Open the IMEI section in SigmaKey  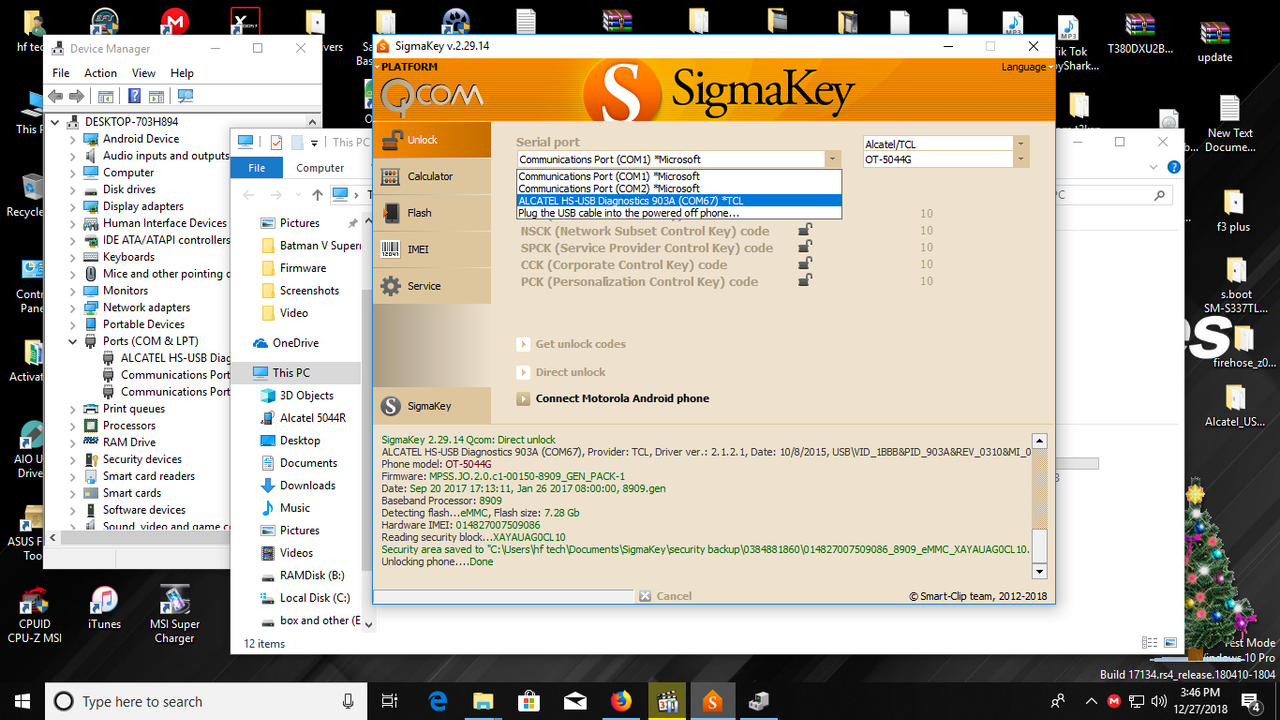pos(432,249)
